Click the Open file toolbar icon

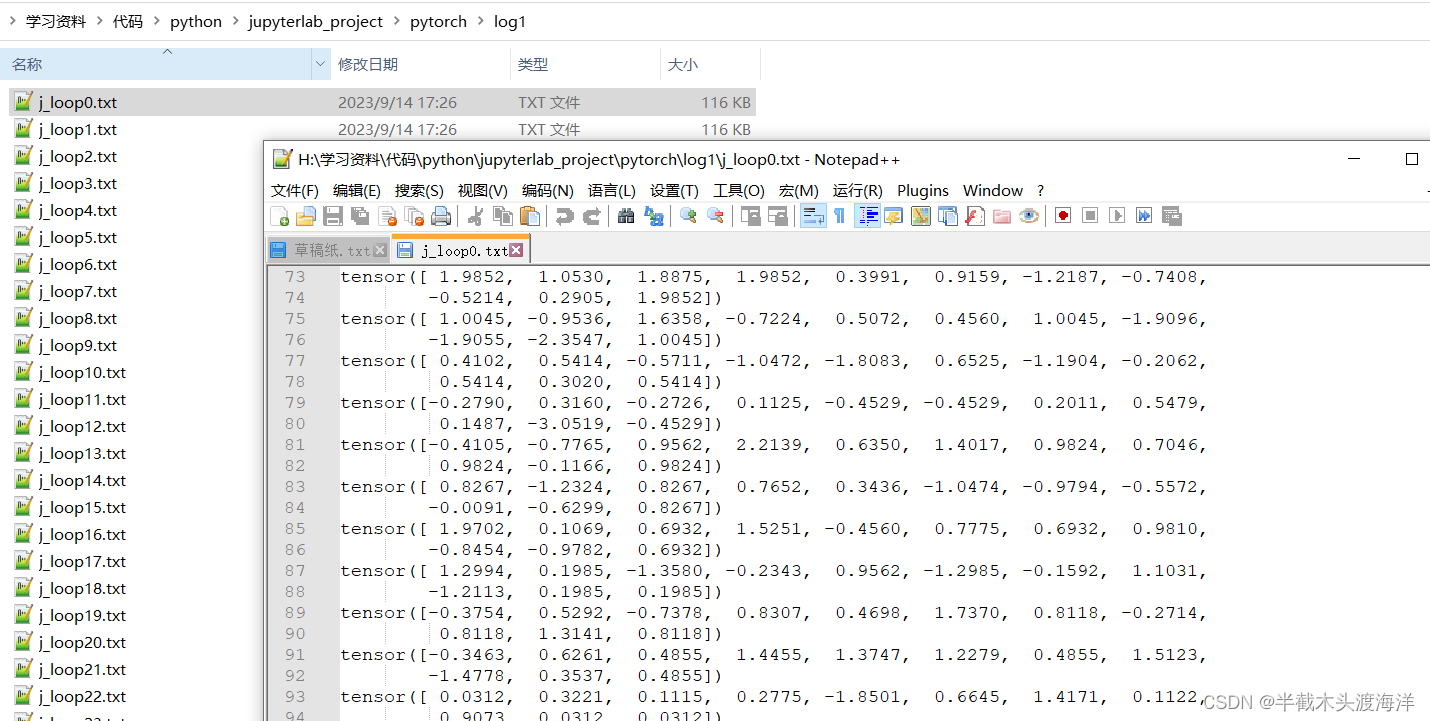pyautogui.click(x=306, y=216)
